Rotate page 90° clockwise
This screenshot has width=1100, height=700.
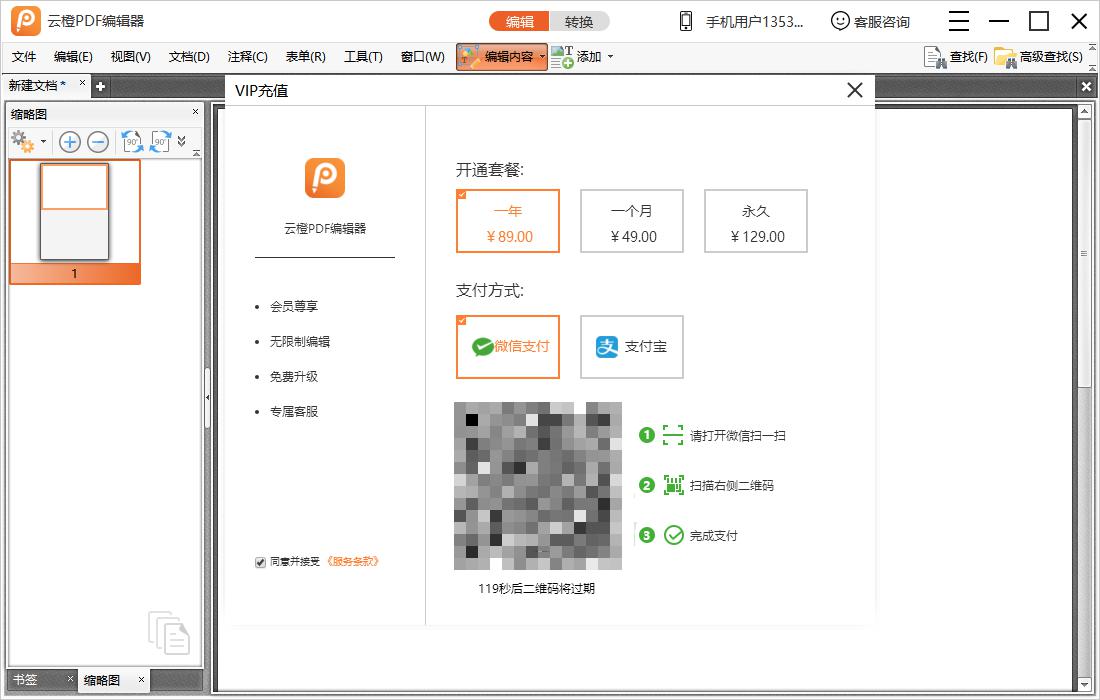click(161, 142)
